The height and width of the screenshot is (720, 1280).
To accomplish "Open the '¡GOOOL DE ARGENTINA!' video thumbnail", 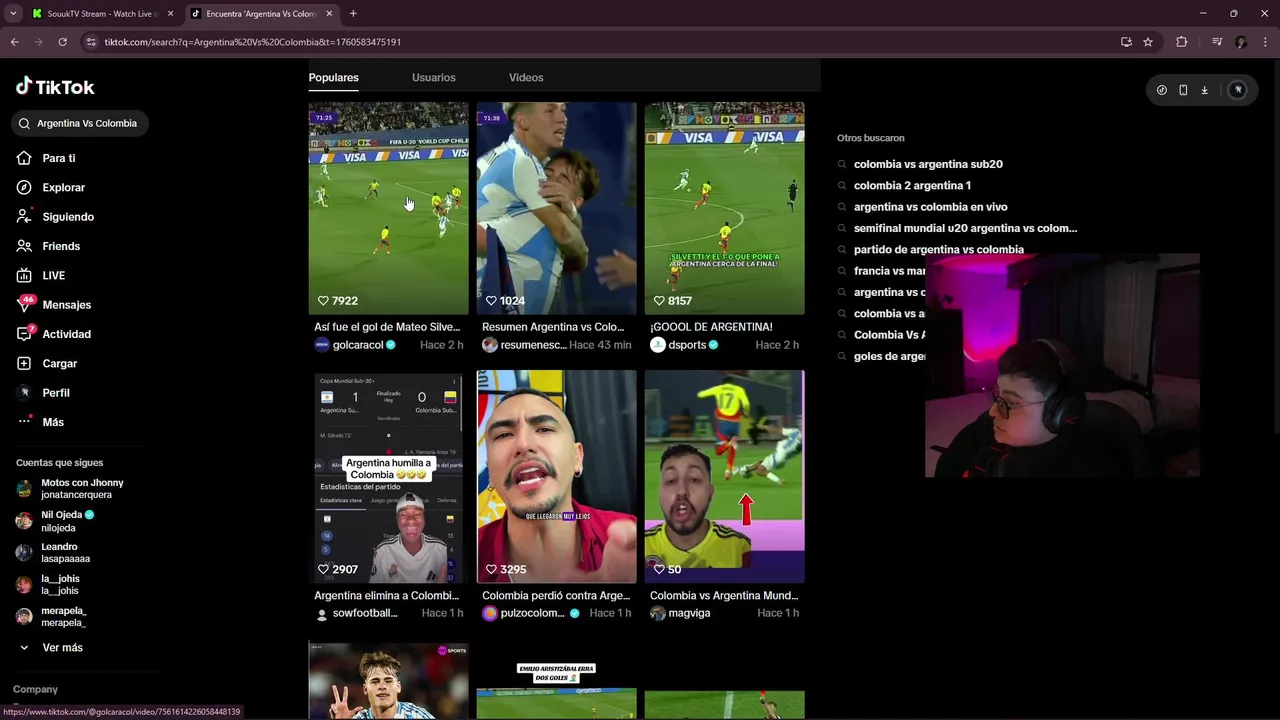I will click(x=724, y=208).
